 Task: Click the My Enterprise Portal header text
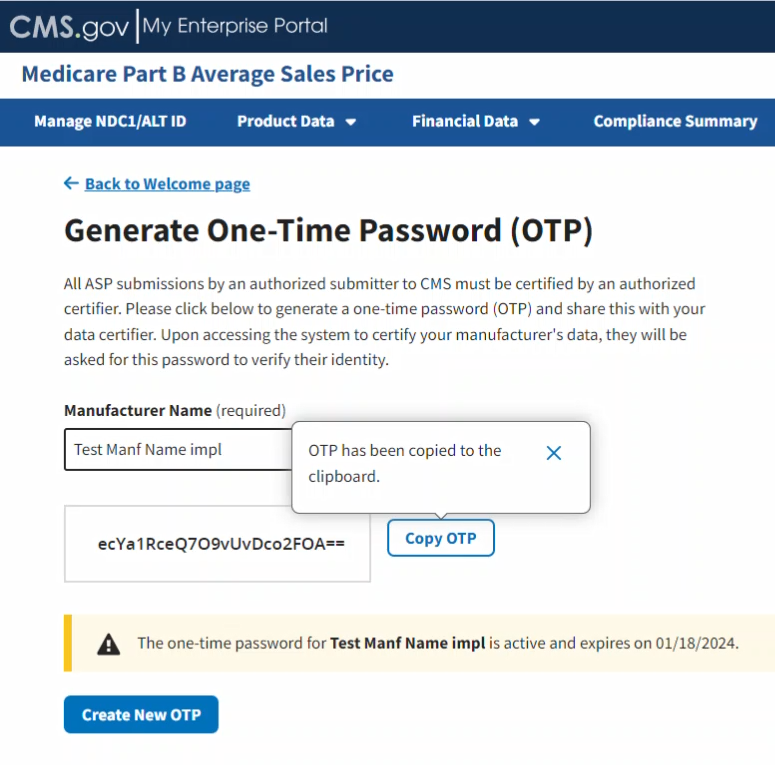(x=235, y=26)
